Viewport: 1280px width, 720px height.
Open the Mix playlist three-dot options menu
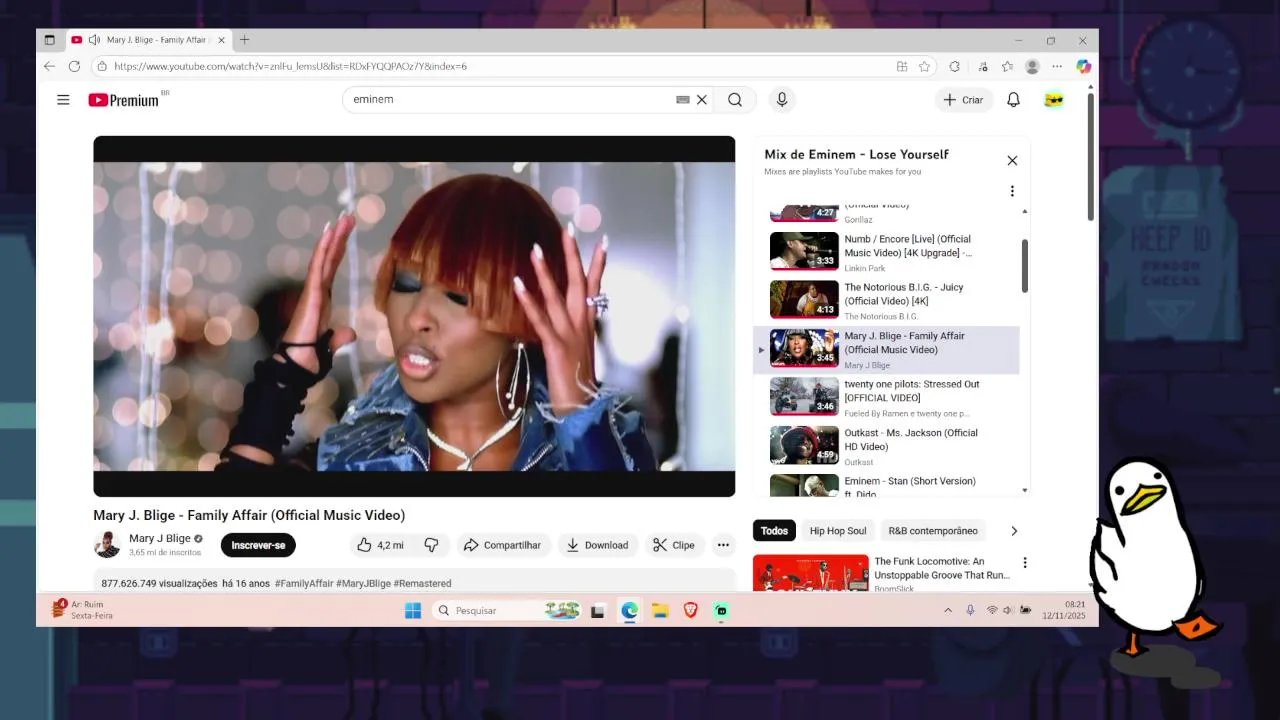click(x=1012, y=191)
